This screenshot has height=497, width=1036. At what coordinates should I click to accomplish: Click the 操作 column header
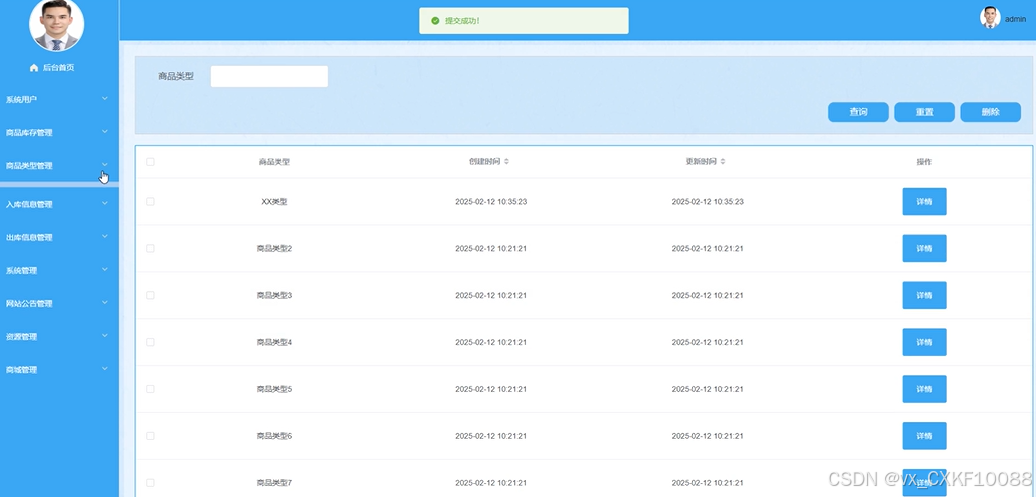point(924,162)
